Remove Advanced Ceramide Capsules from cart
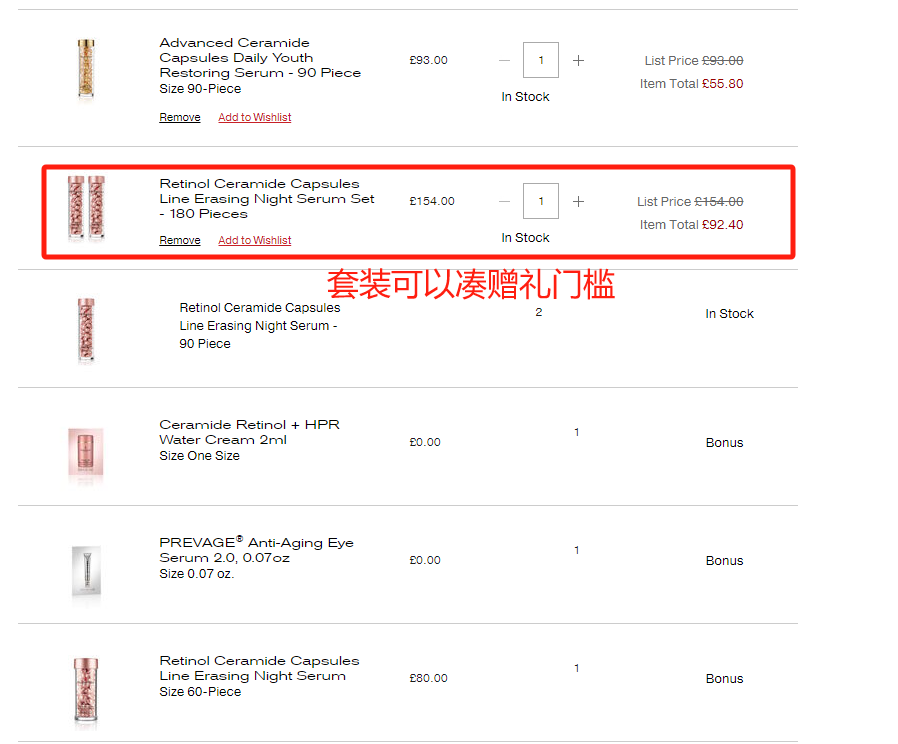This screenshot has height=744, width=898. (180, 117)
